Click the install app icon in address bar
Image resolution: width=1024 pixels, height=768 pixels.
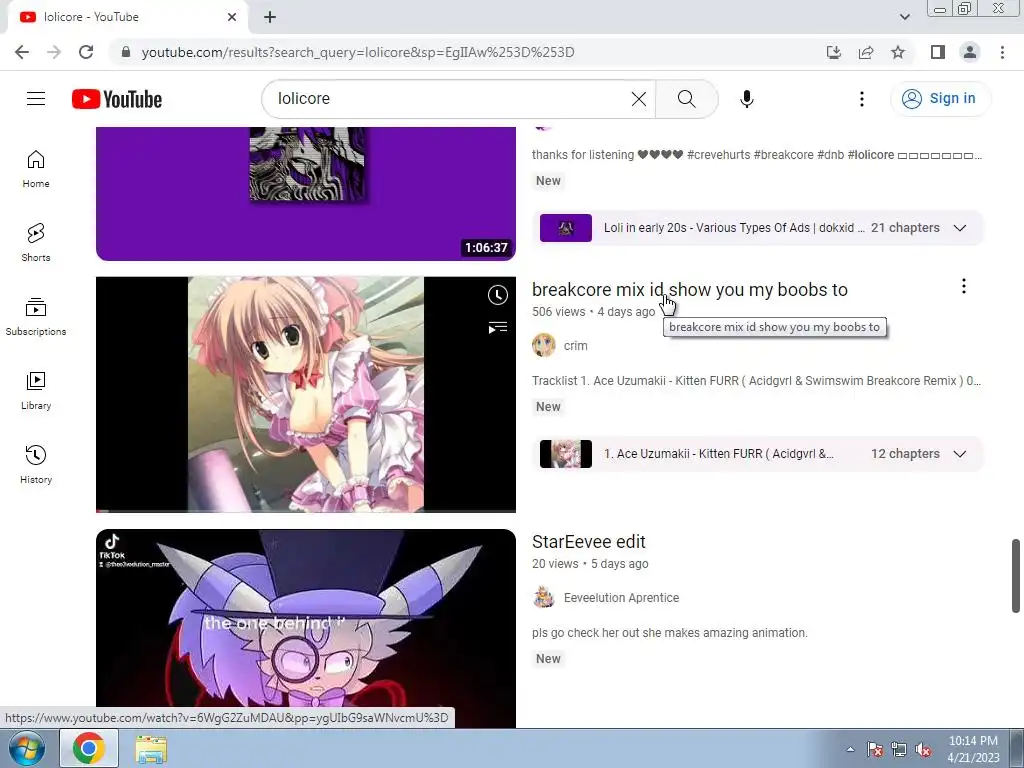pyautogui.click(x=834, y=52)
